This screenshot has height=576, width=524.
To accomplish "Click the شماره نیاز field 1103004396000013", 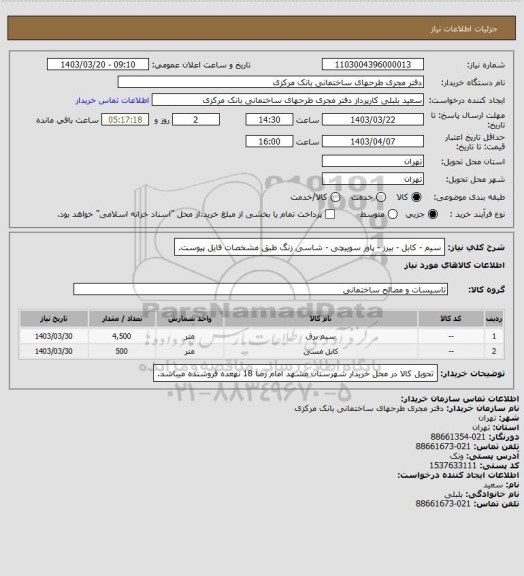I will [x=373, y=64].
